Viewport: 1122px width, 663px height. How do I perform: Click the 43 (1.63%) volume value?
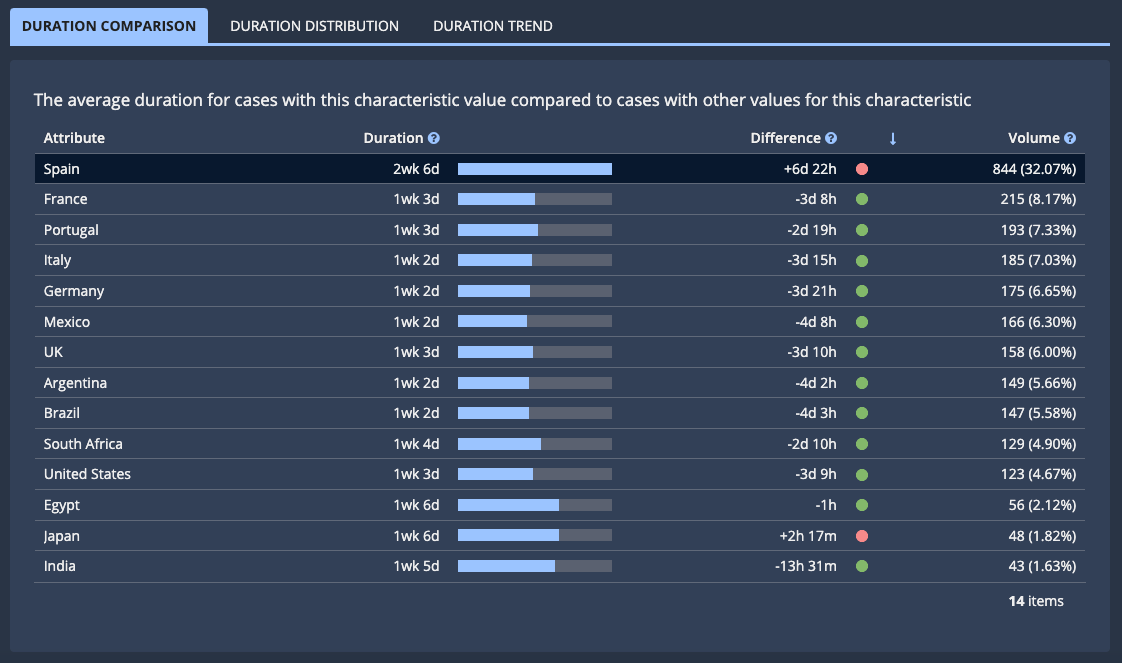pyautogui.click(x=1042, y=566)
